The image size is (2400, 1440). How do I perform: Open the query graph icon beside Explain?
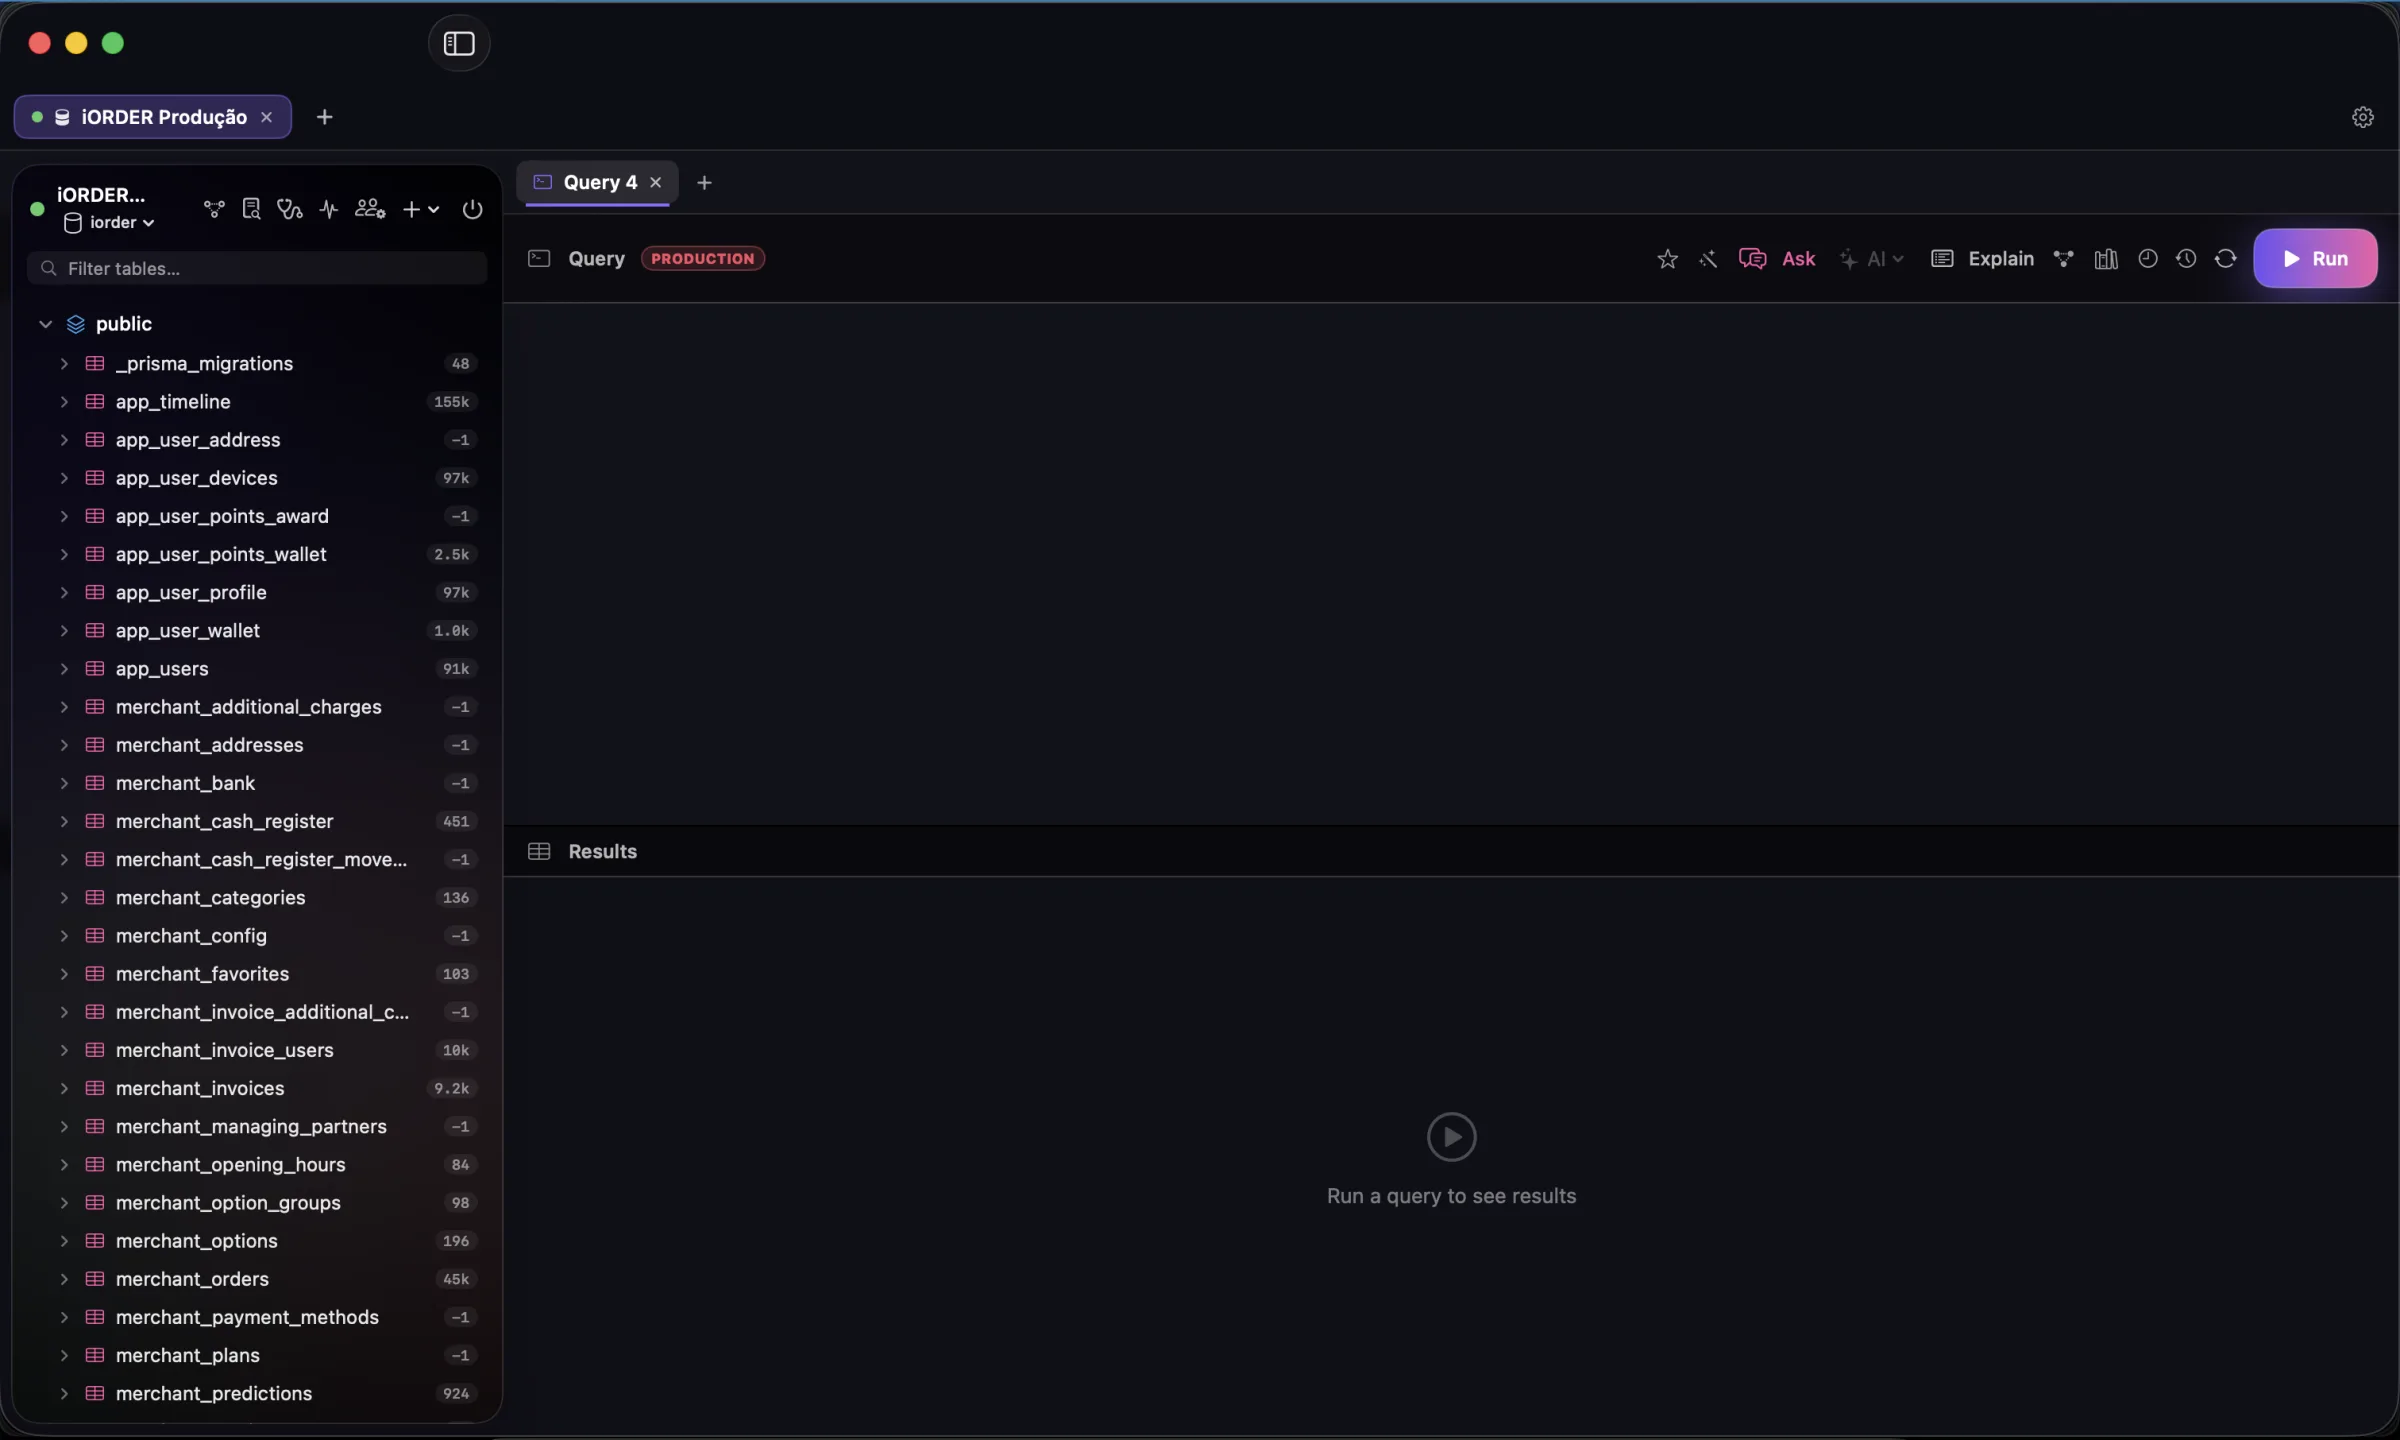(2063, 259)
